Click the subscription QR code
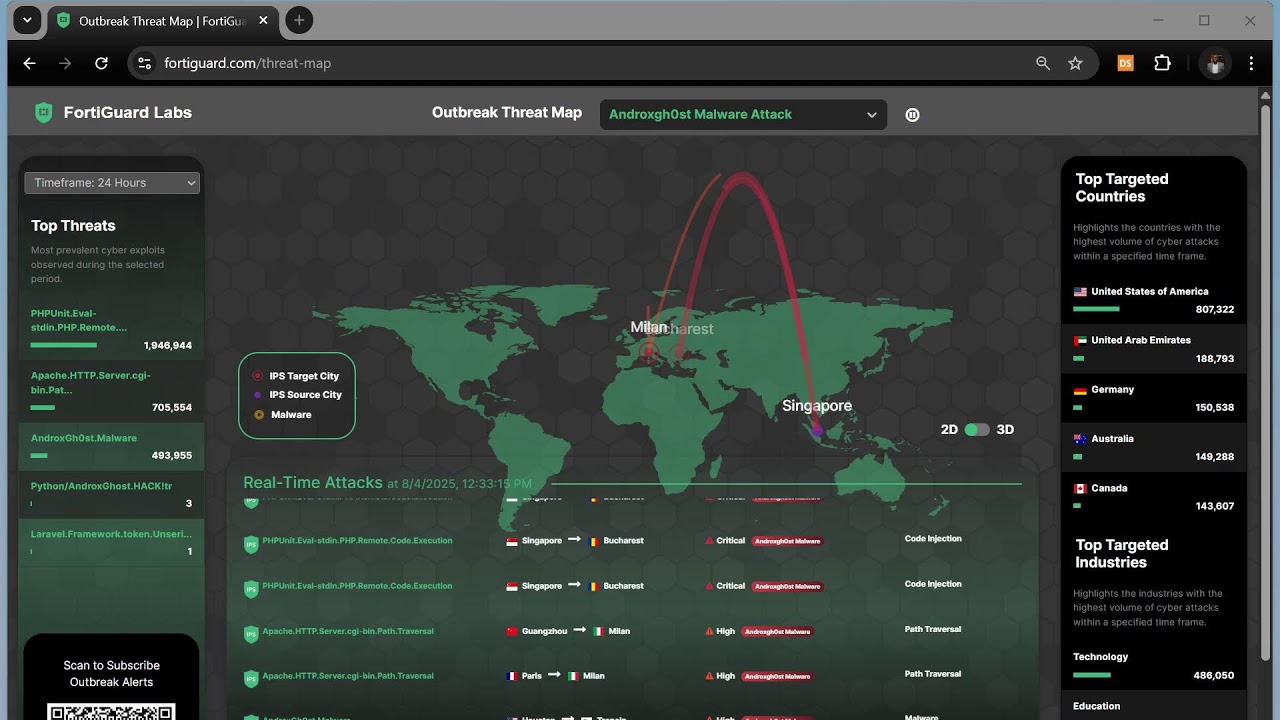Screen dimensions: 1280x720 pos(111,711)
